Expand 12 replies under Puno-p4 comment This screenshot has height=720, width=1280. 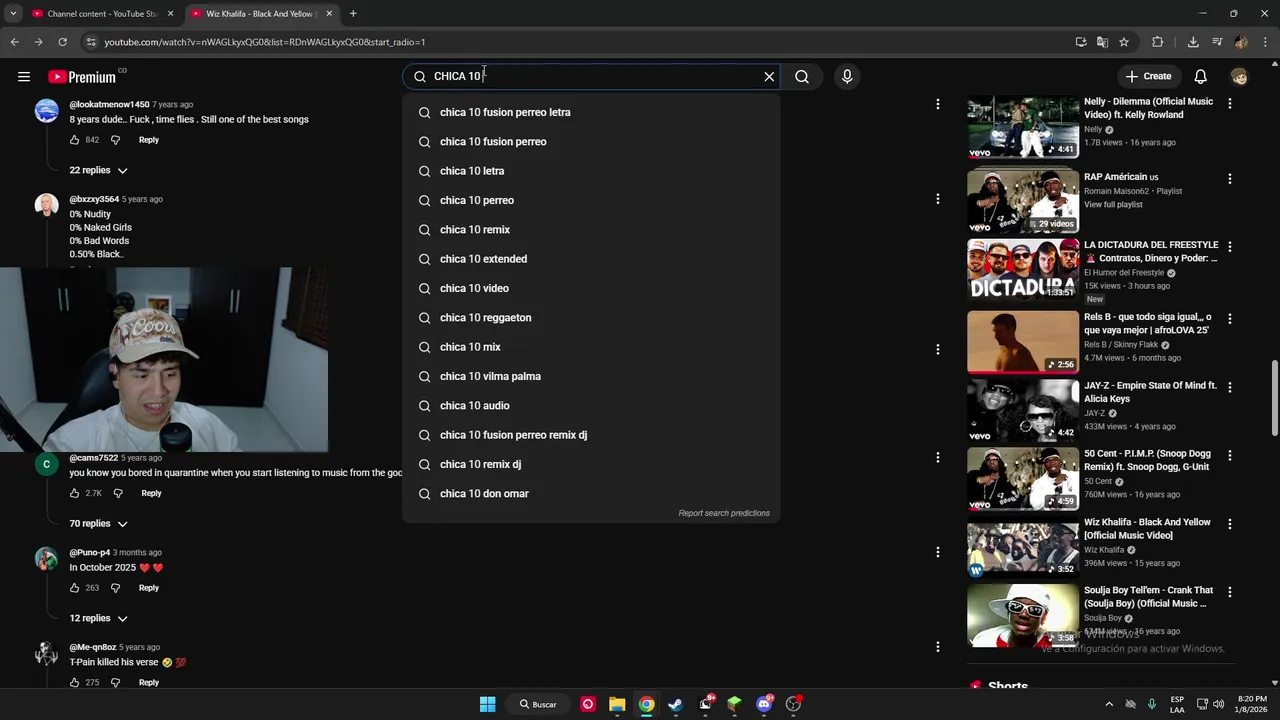(98, 618)
